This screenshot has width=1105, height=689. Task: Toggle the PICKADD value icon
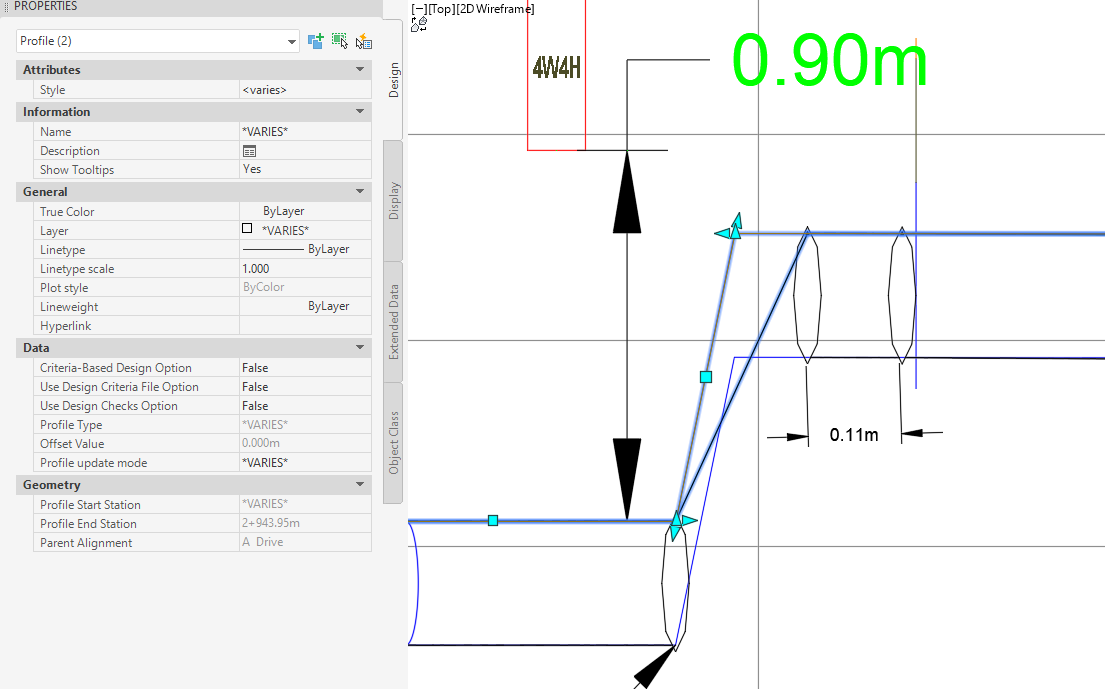tap(315, 41)
